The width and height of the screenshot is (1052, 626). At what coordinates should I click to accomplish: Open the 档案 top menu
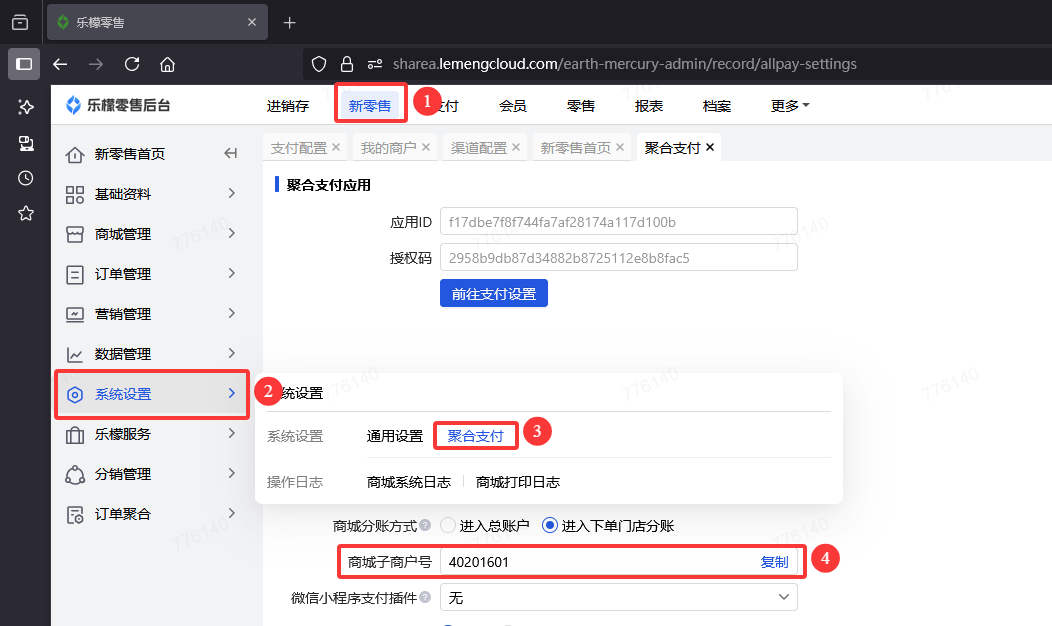click(717, 105)
